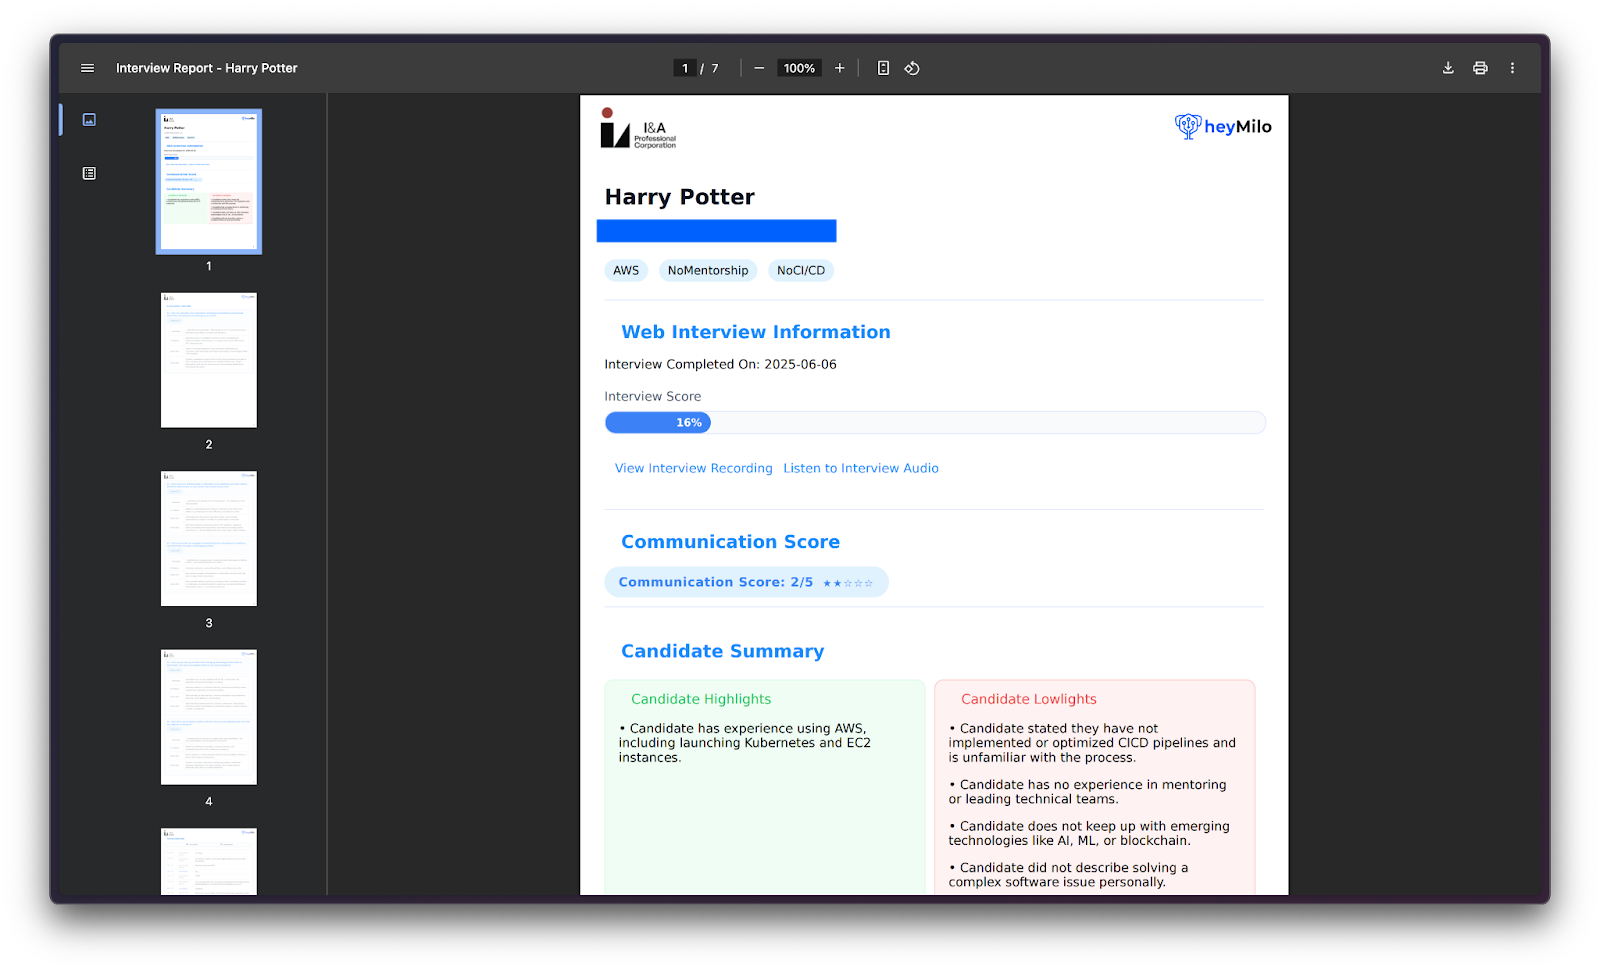Open the View Interview Recording link

click(693, 468)
